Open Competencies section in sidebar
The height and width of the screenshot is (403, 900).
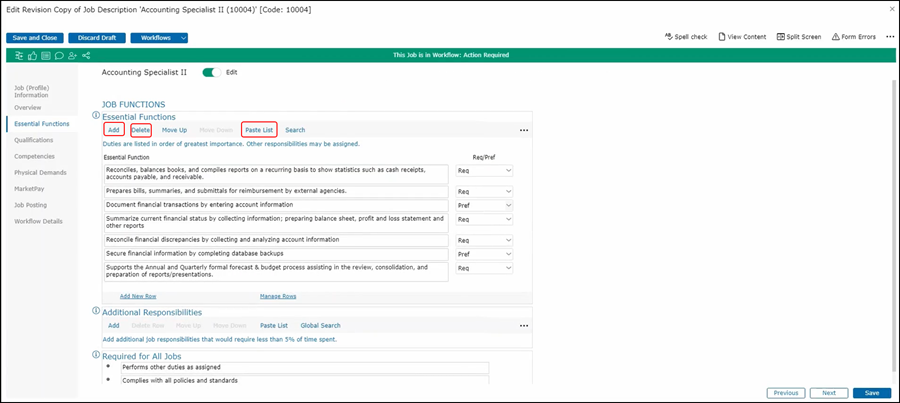coord(35,156)
